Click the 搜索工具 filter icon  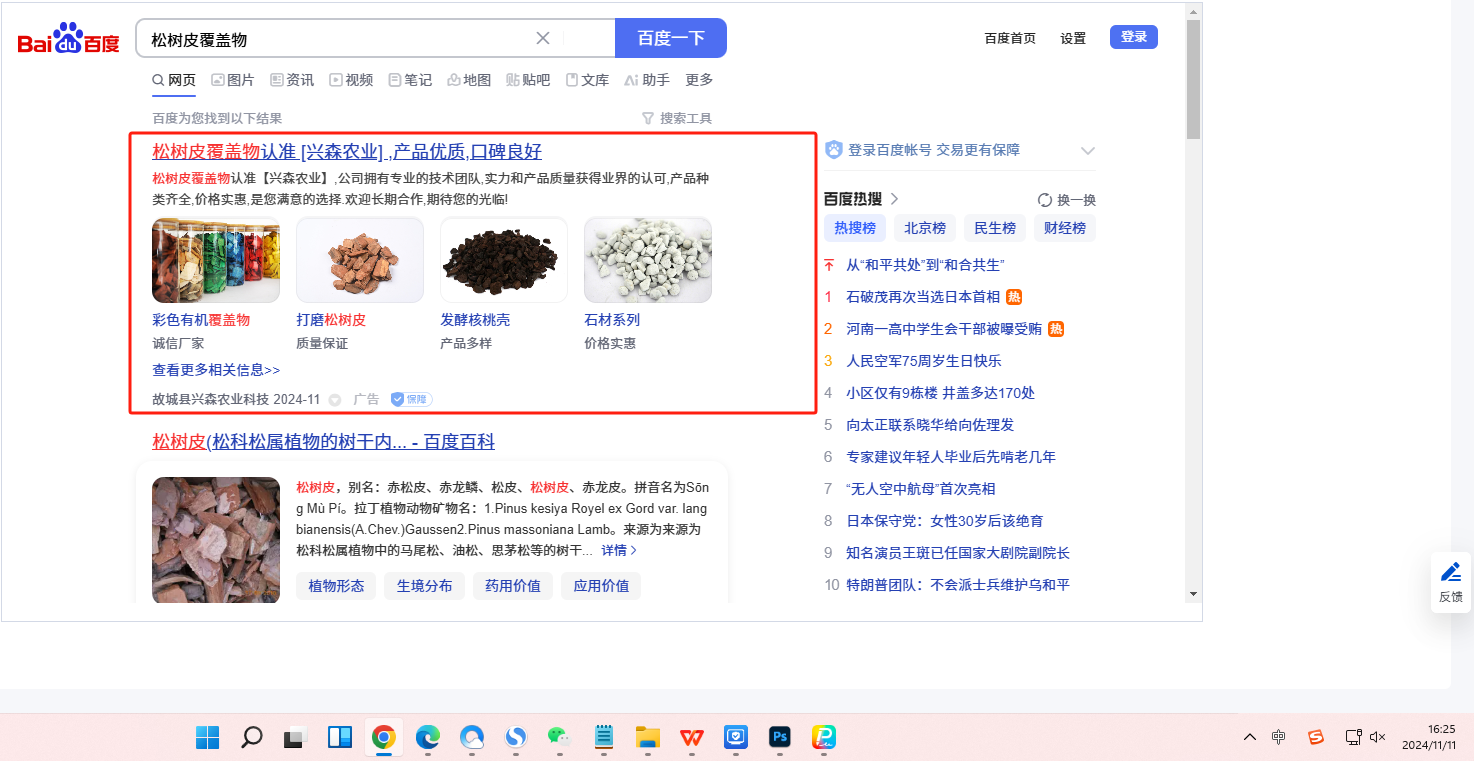coord(648,118)
